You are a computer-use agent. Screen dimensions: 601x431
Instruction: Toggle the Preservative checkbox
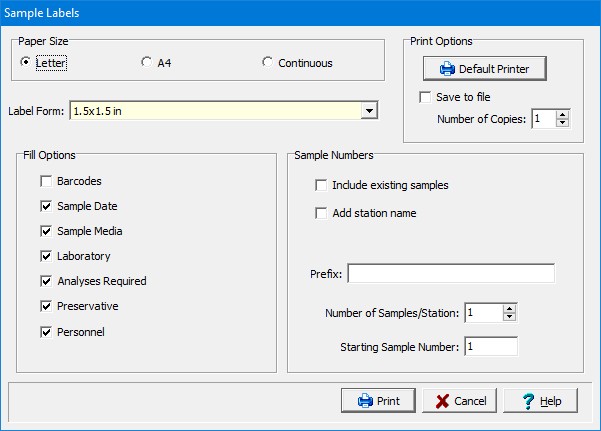46,306
